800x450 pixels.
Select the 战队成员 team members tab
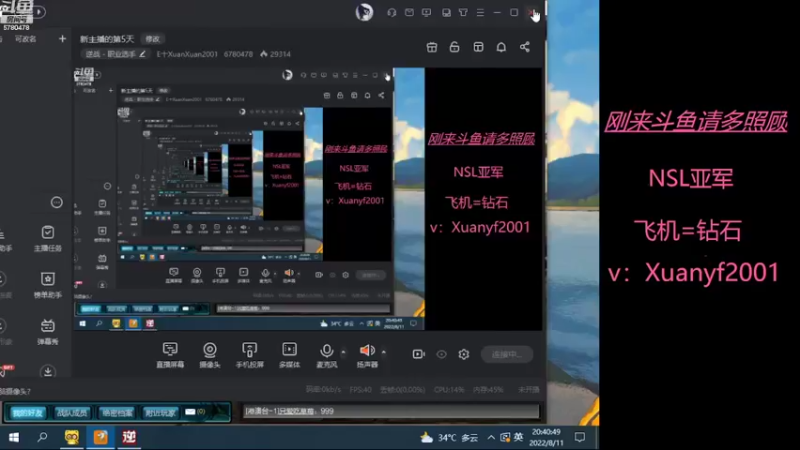[x=72, y=413]
